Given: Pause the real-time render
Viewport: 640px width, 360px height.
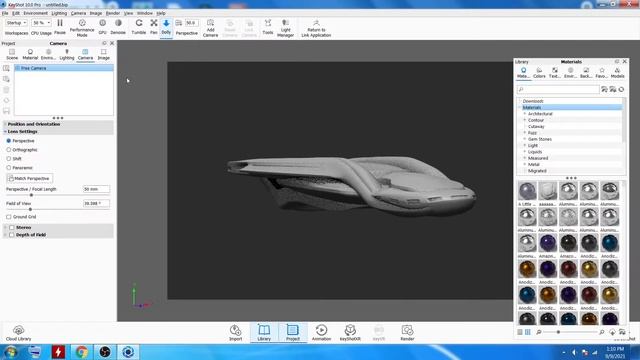Looking at the screenshot, I should click(x=60, y=27).
